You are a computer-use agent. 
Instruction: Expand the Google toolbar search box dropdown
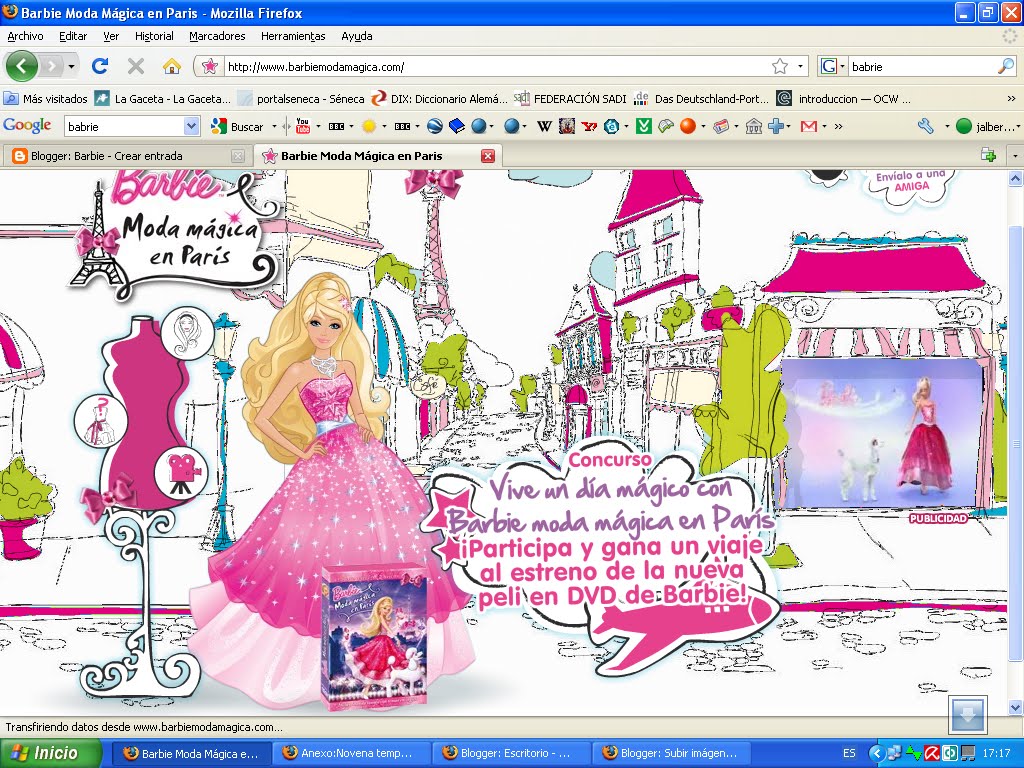click(x=191, y=126)
